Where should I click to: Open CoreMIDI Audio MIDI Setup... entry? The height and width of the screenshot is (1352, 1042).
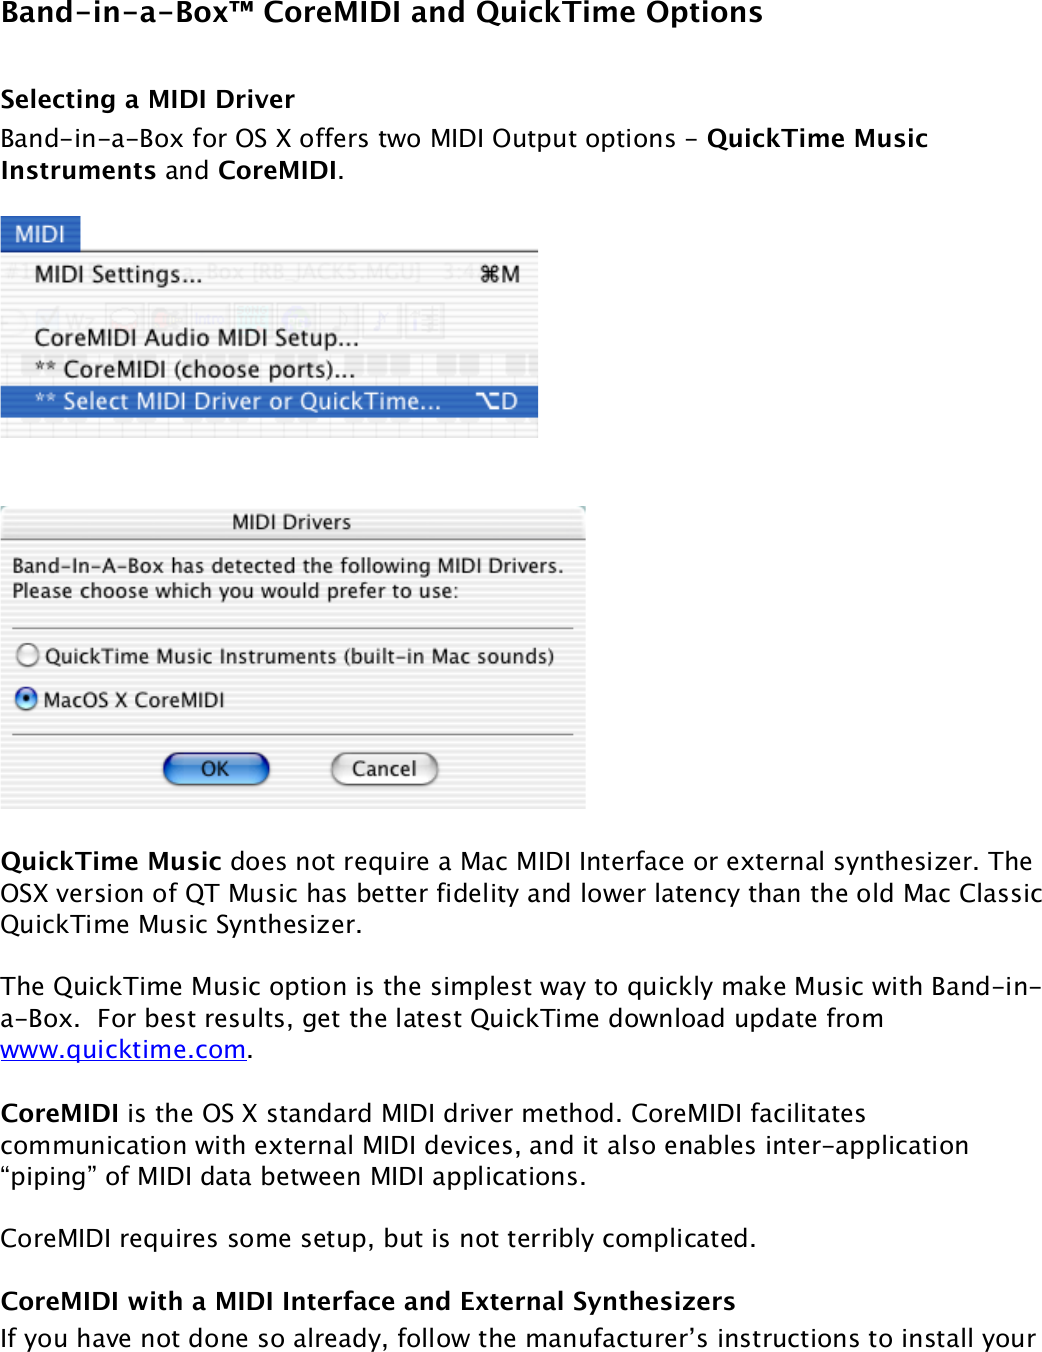pyautogui.click(x=196, y=338)
